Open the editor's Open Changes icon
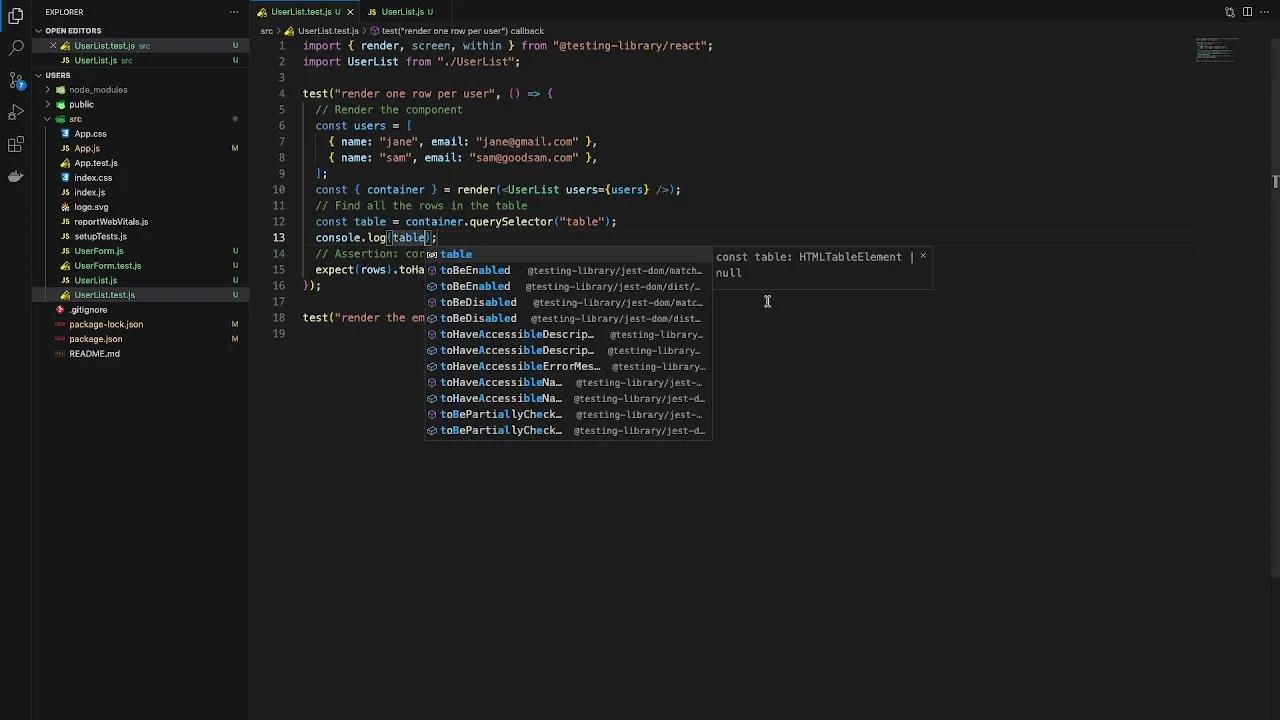The image size is (1280, 720). click(x=1229, y=11)
